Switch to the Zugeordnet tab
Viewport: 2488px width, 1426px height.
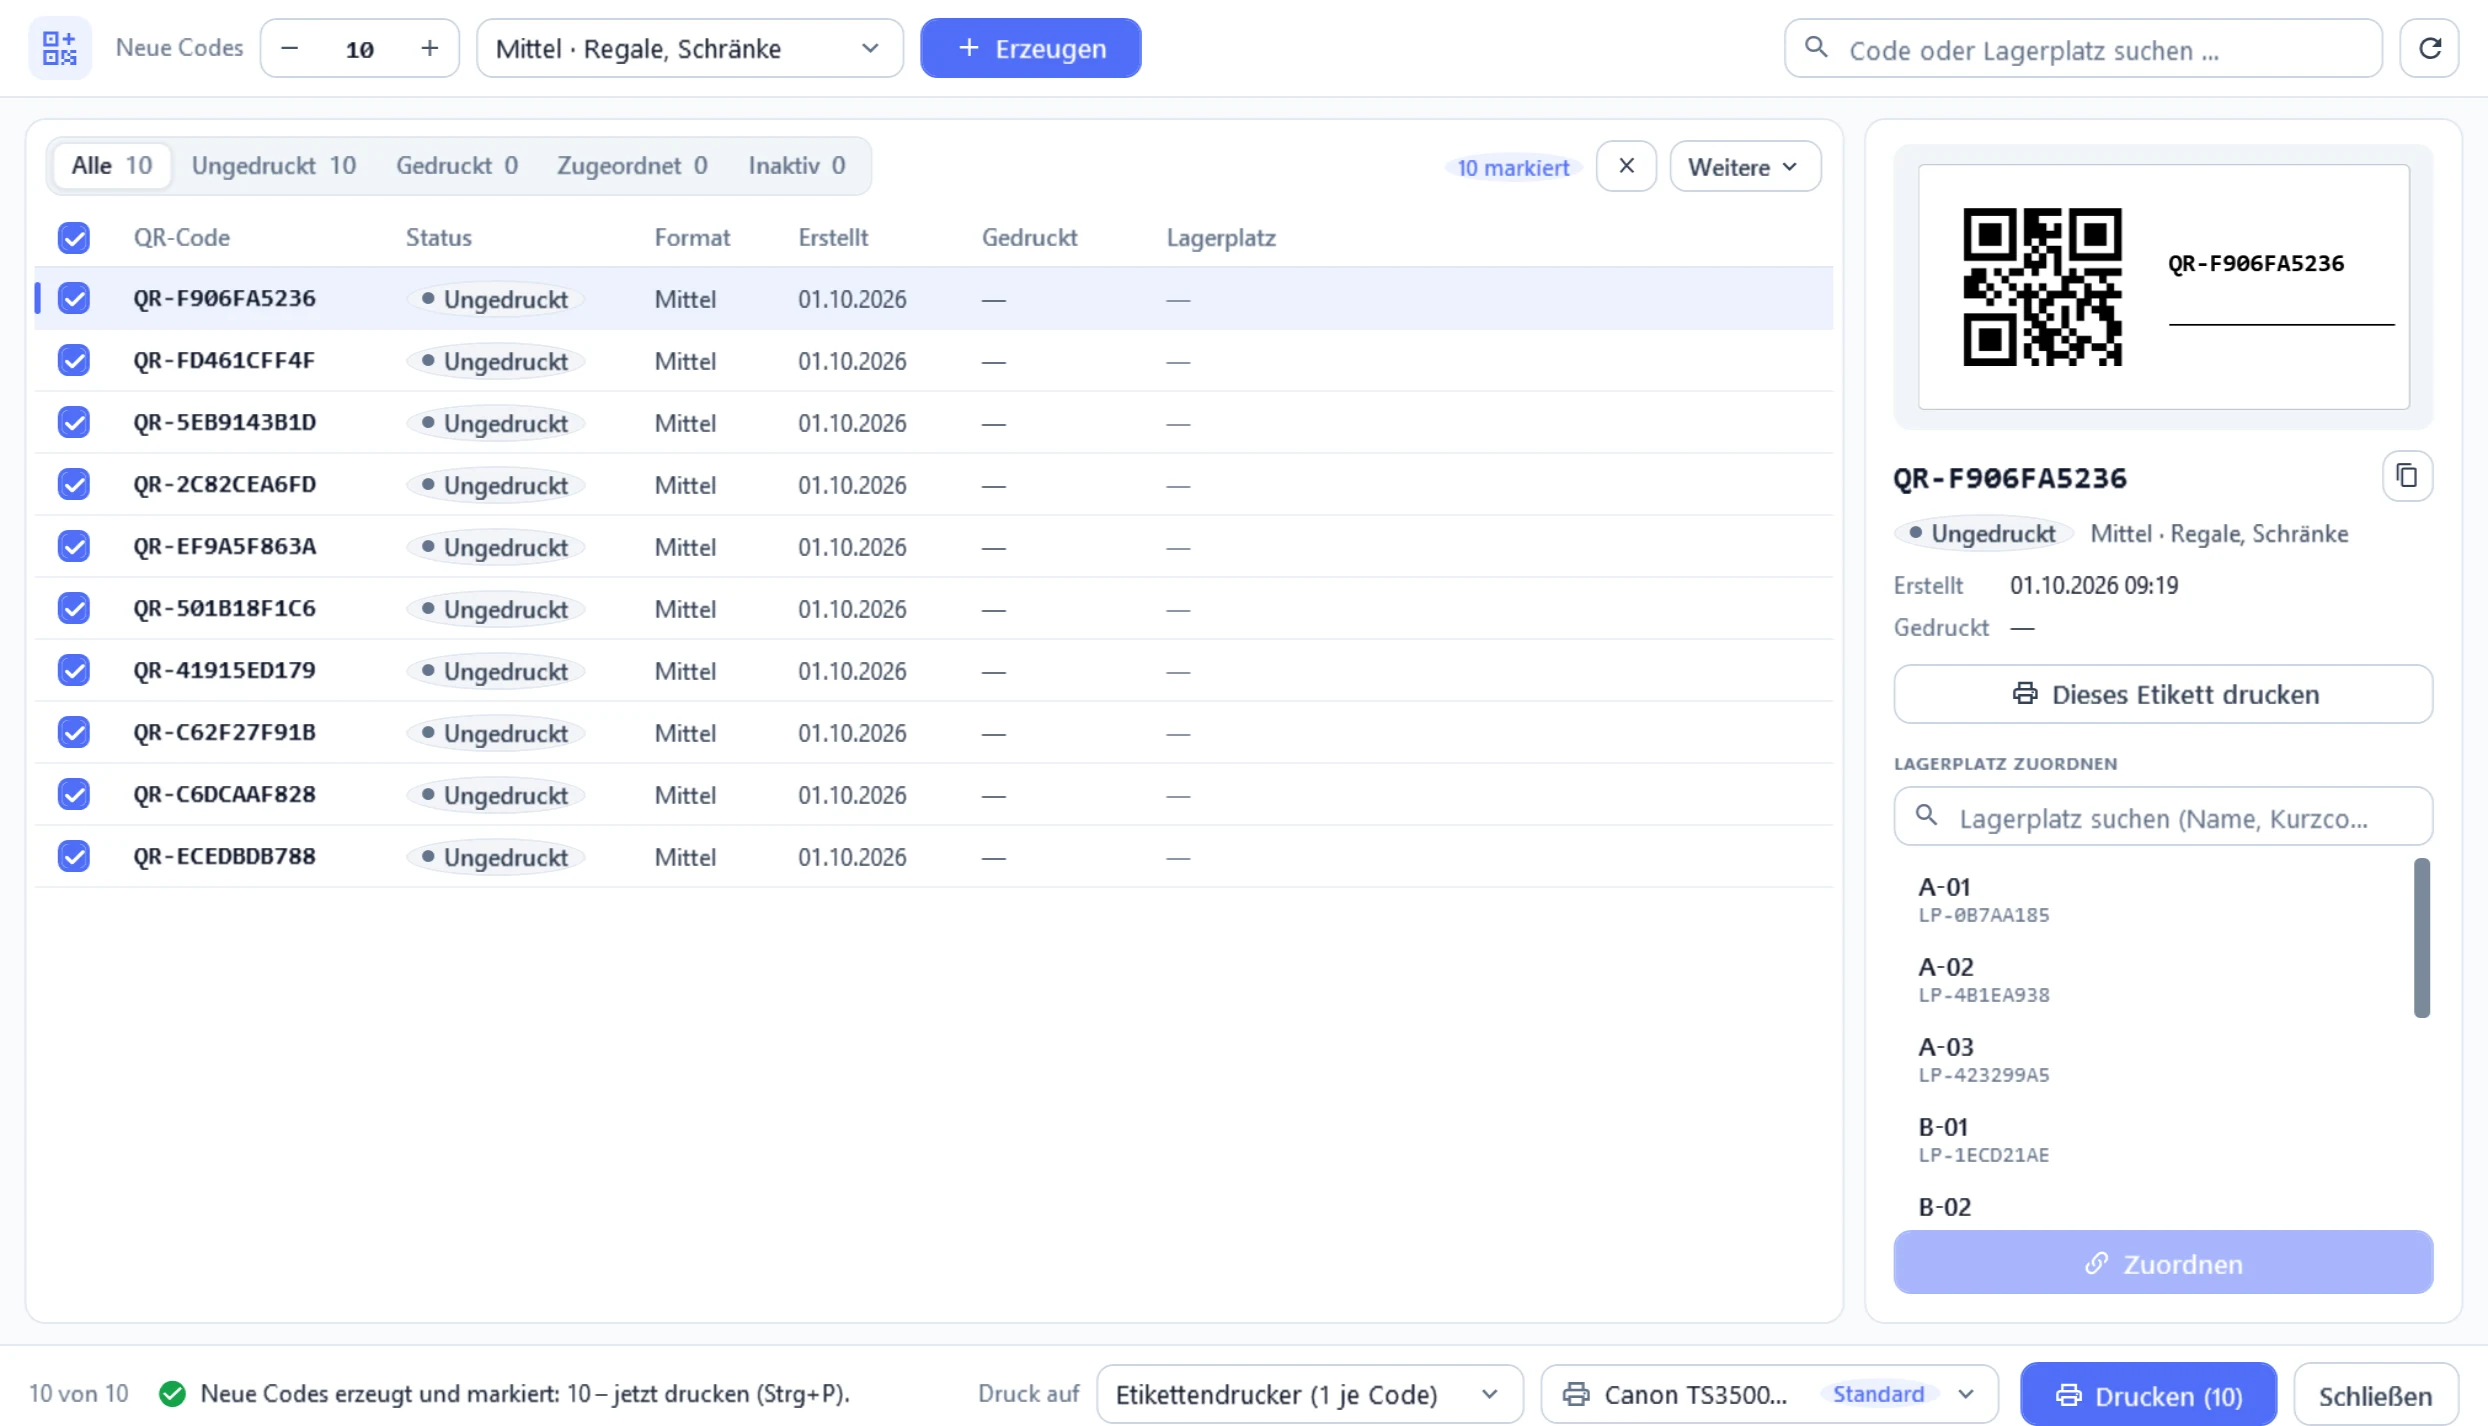632,165
